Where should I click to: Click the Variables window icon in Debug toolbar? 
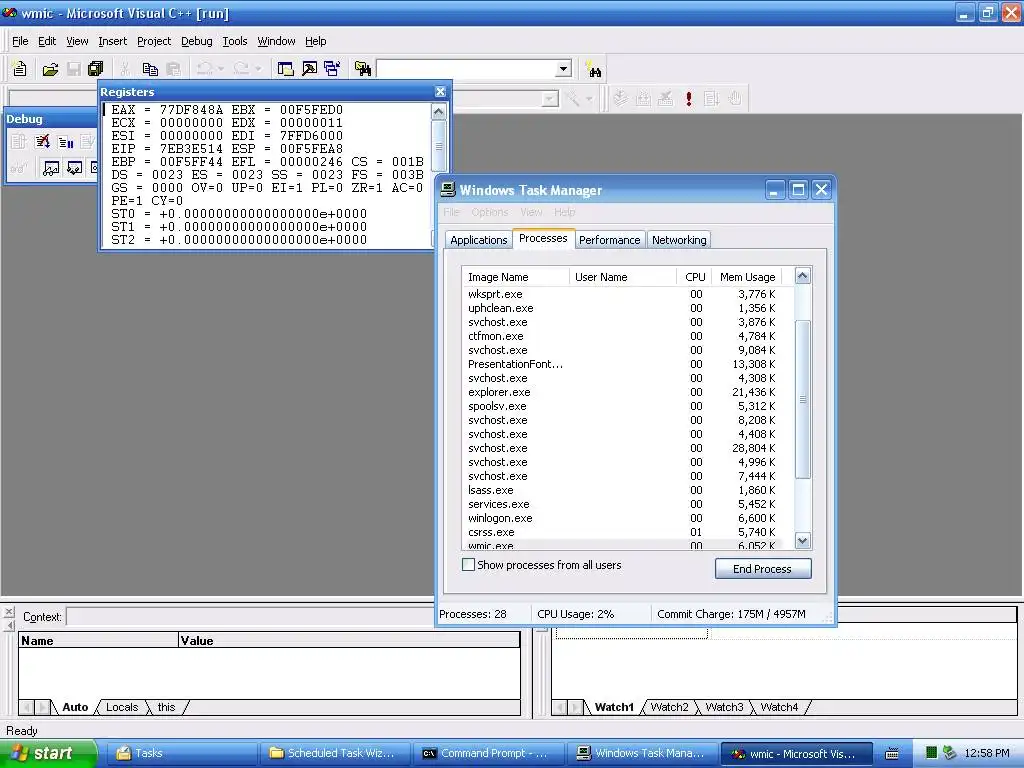coord(74,168)
